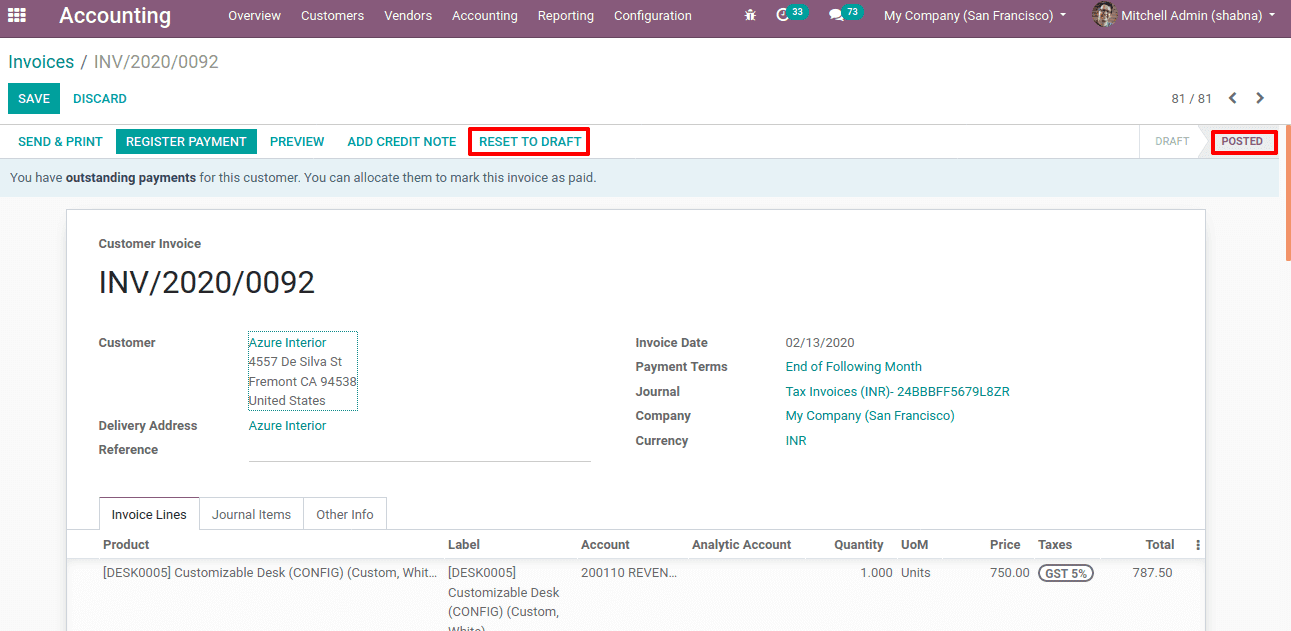
Task: Click Units UoM cell
Action: 915,573
